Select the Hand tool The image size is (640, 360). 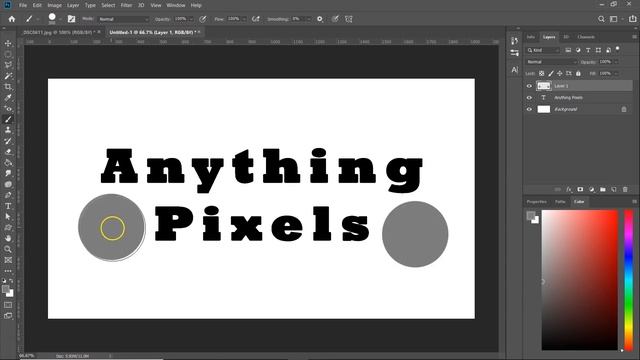coord(8,238)
